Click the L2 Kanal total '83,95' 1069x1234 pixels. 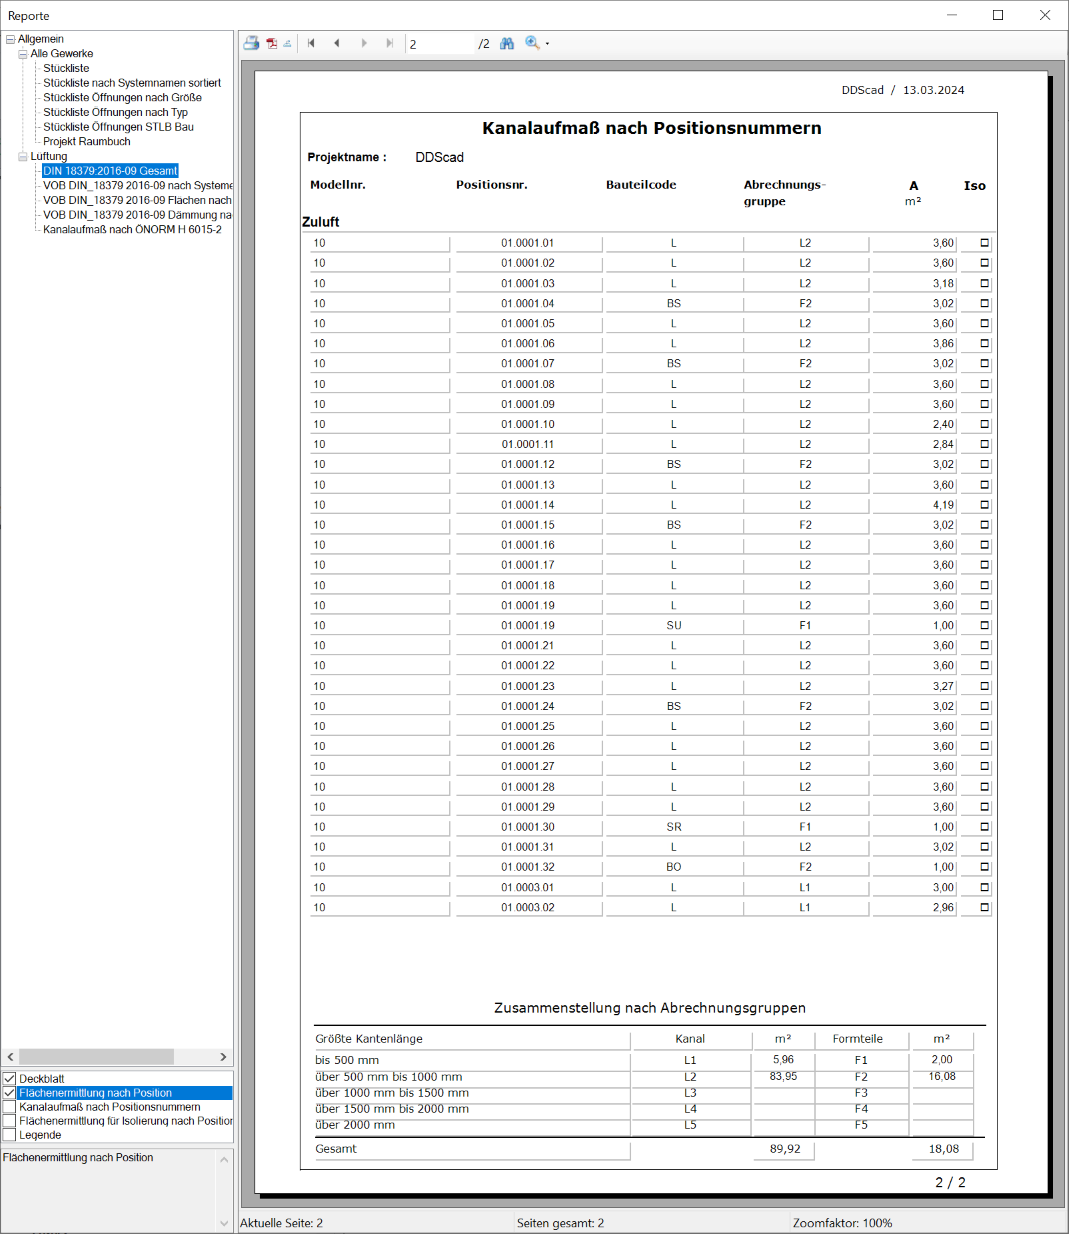[x=783, y=1077]
